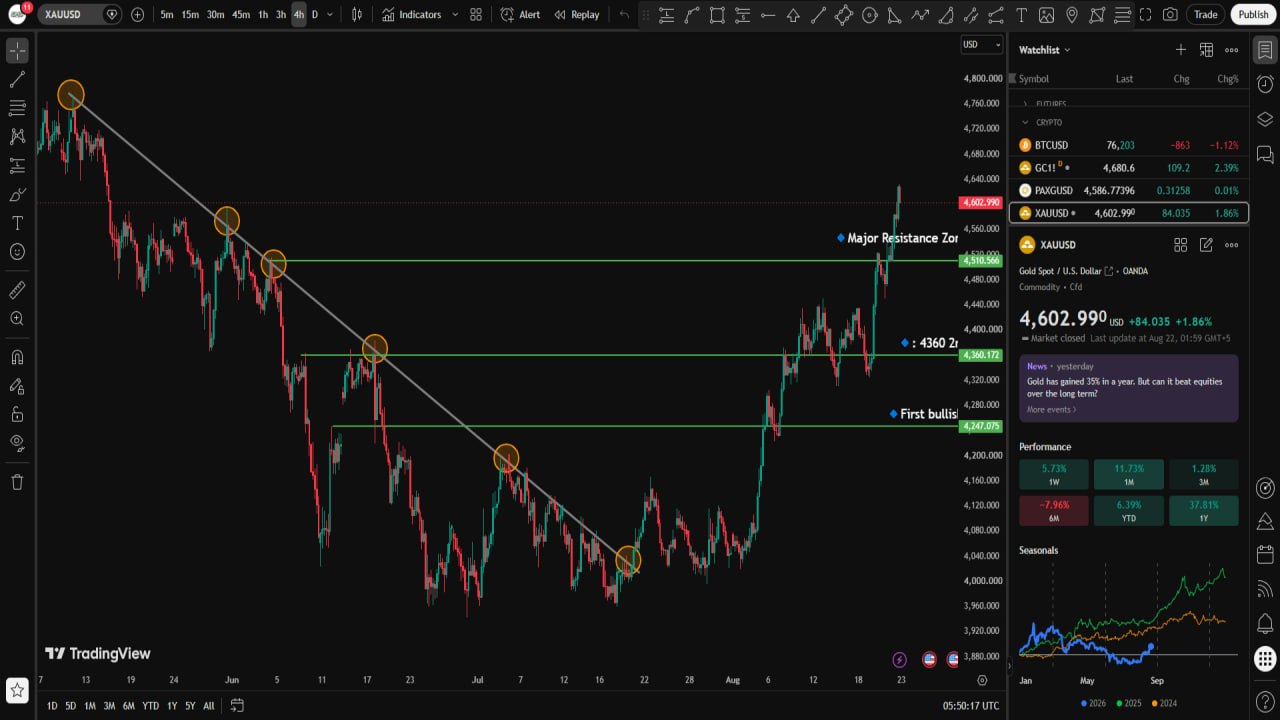Open the Alerts panel clock icon in right sidebar
Viewport: 1280px width, 720px height.
[1265, 84]
